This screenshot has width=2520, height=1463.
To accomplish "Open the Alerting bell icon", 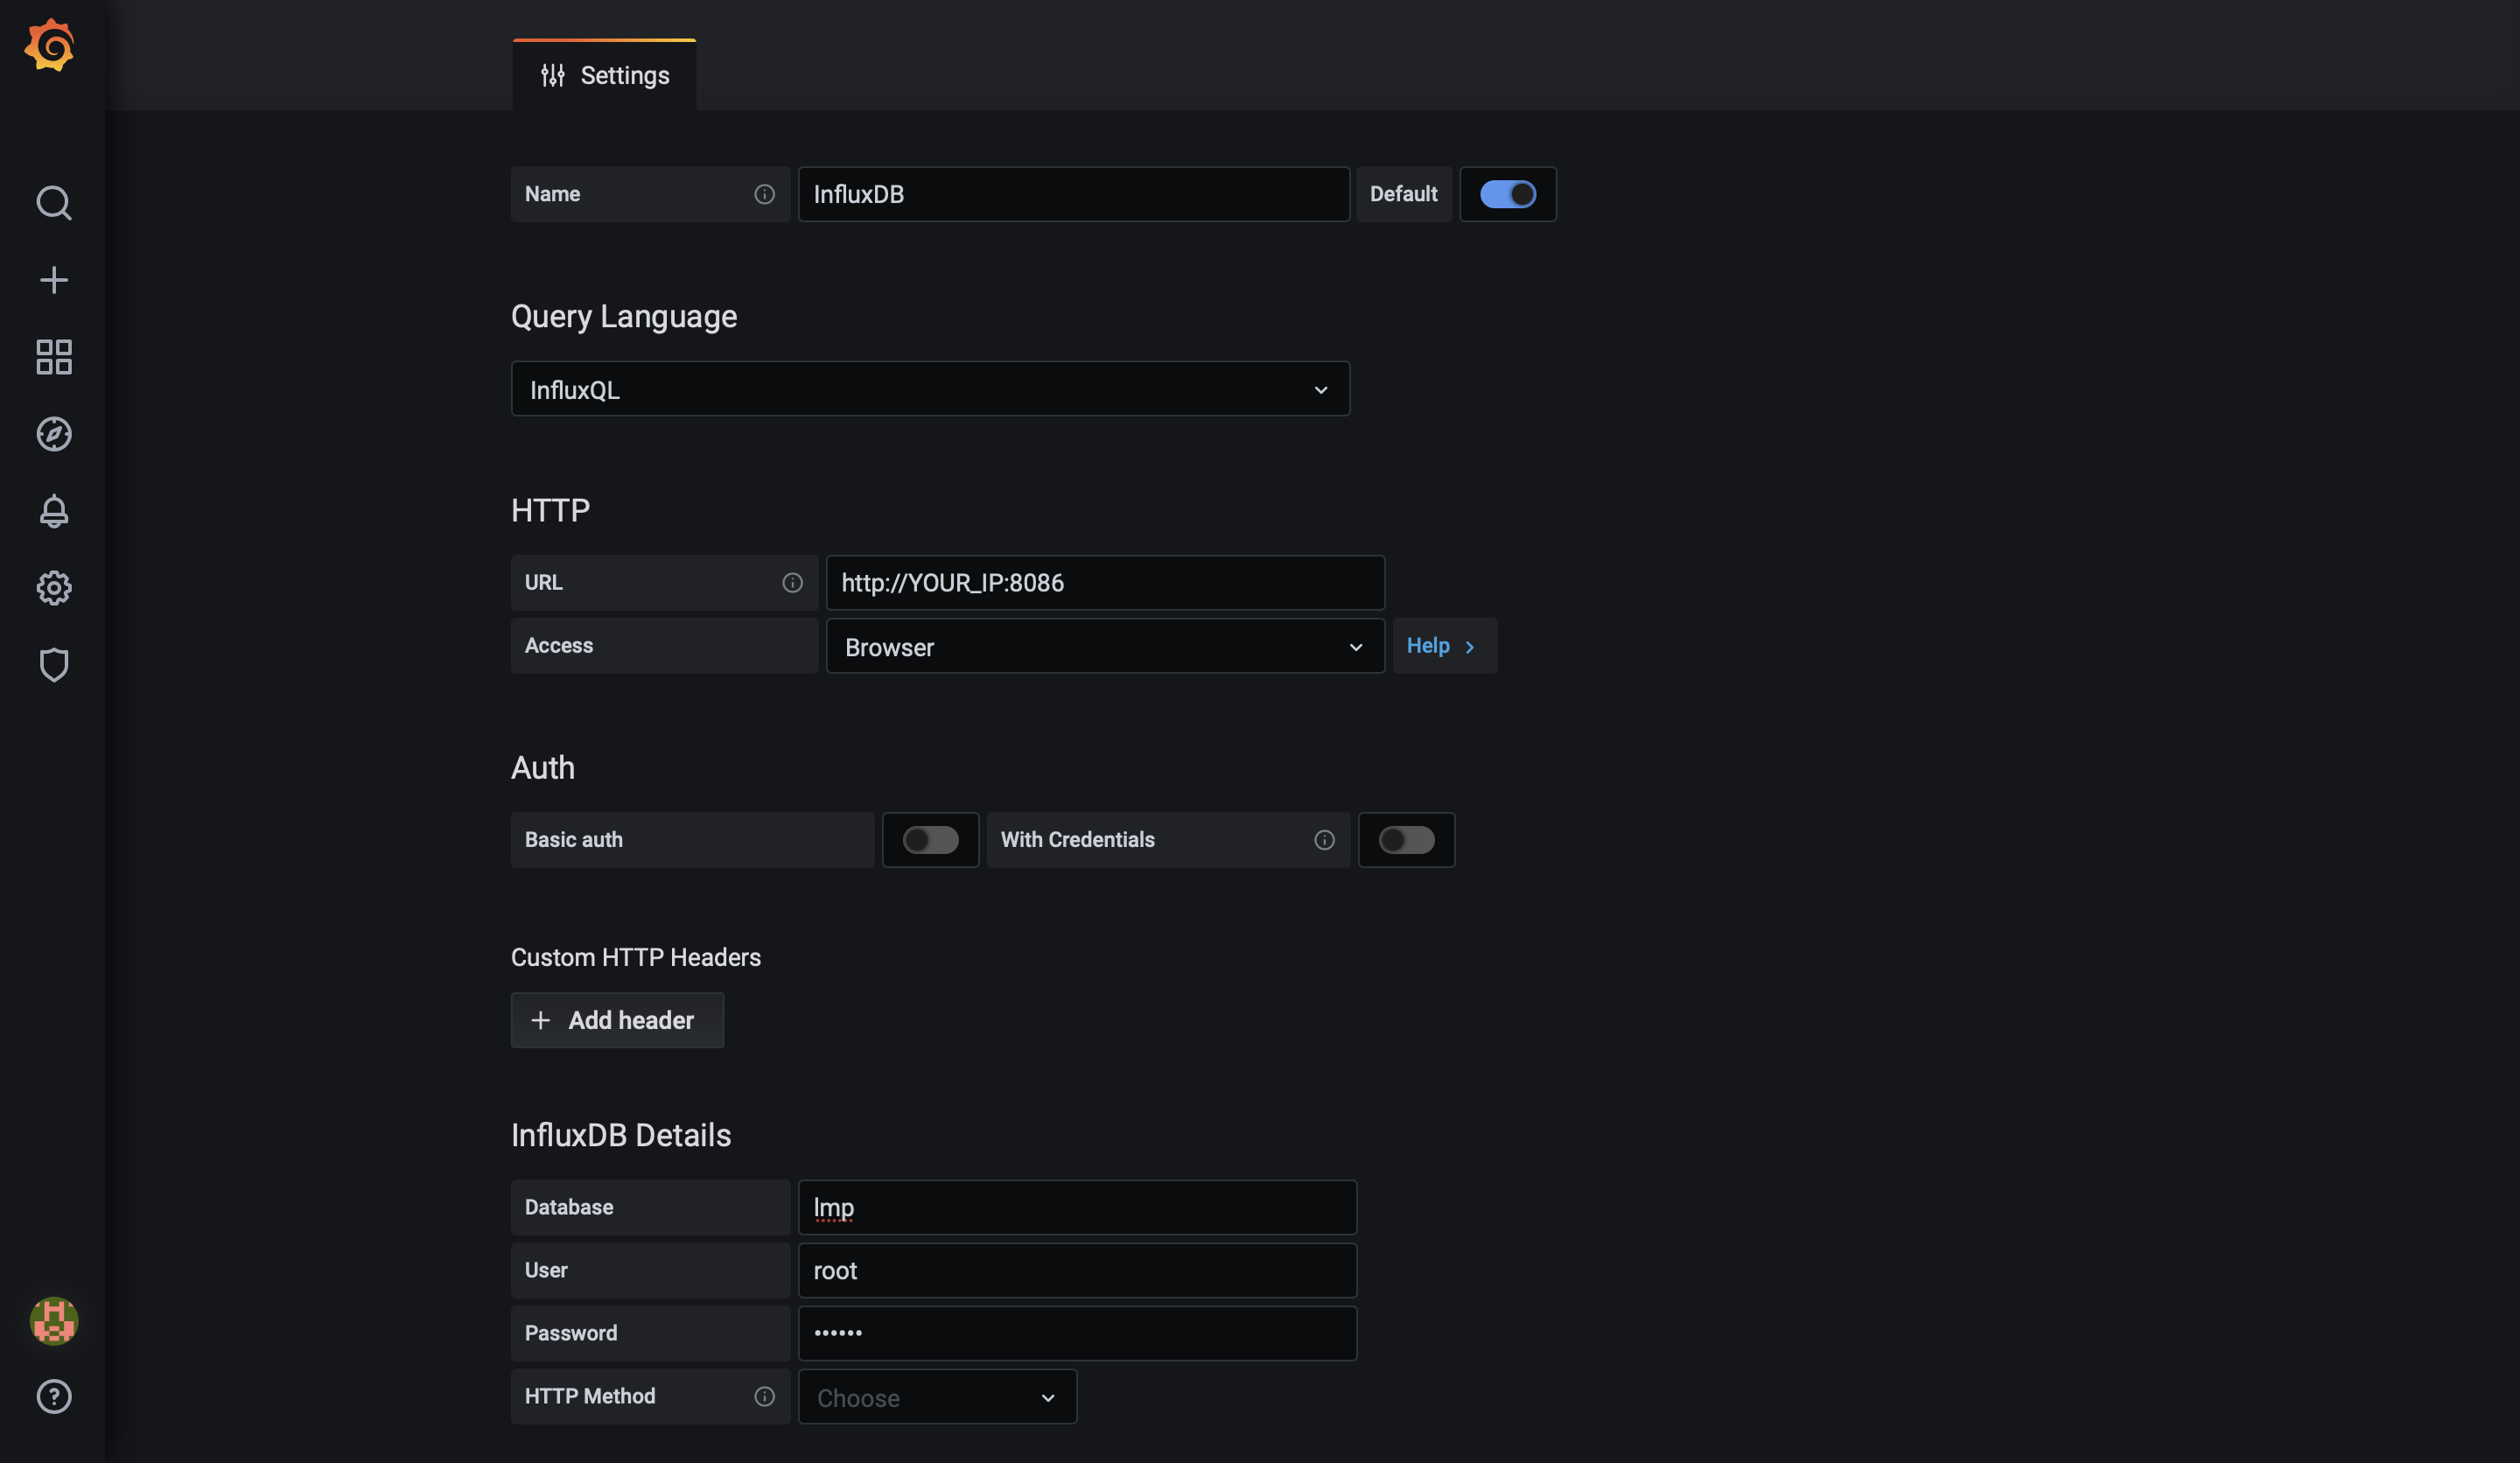I will point(54,511).
